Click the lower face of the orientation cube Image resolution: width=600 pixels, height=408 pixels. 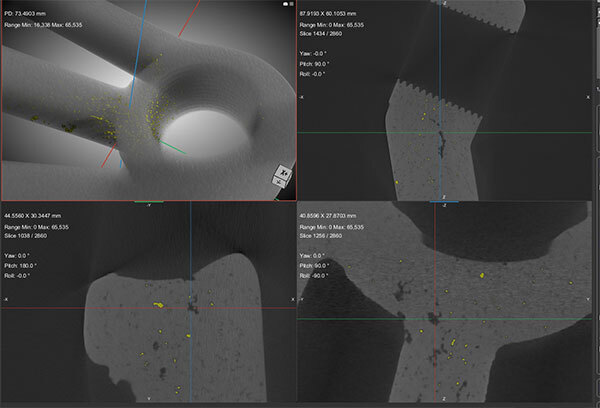(279, 182)
